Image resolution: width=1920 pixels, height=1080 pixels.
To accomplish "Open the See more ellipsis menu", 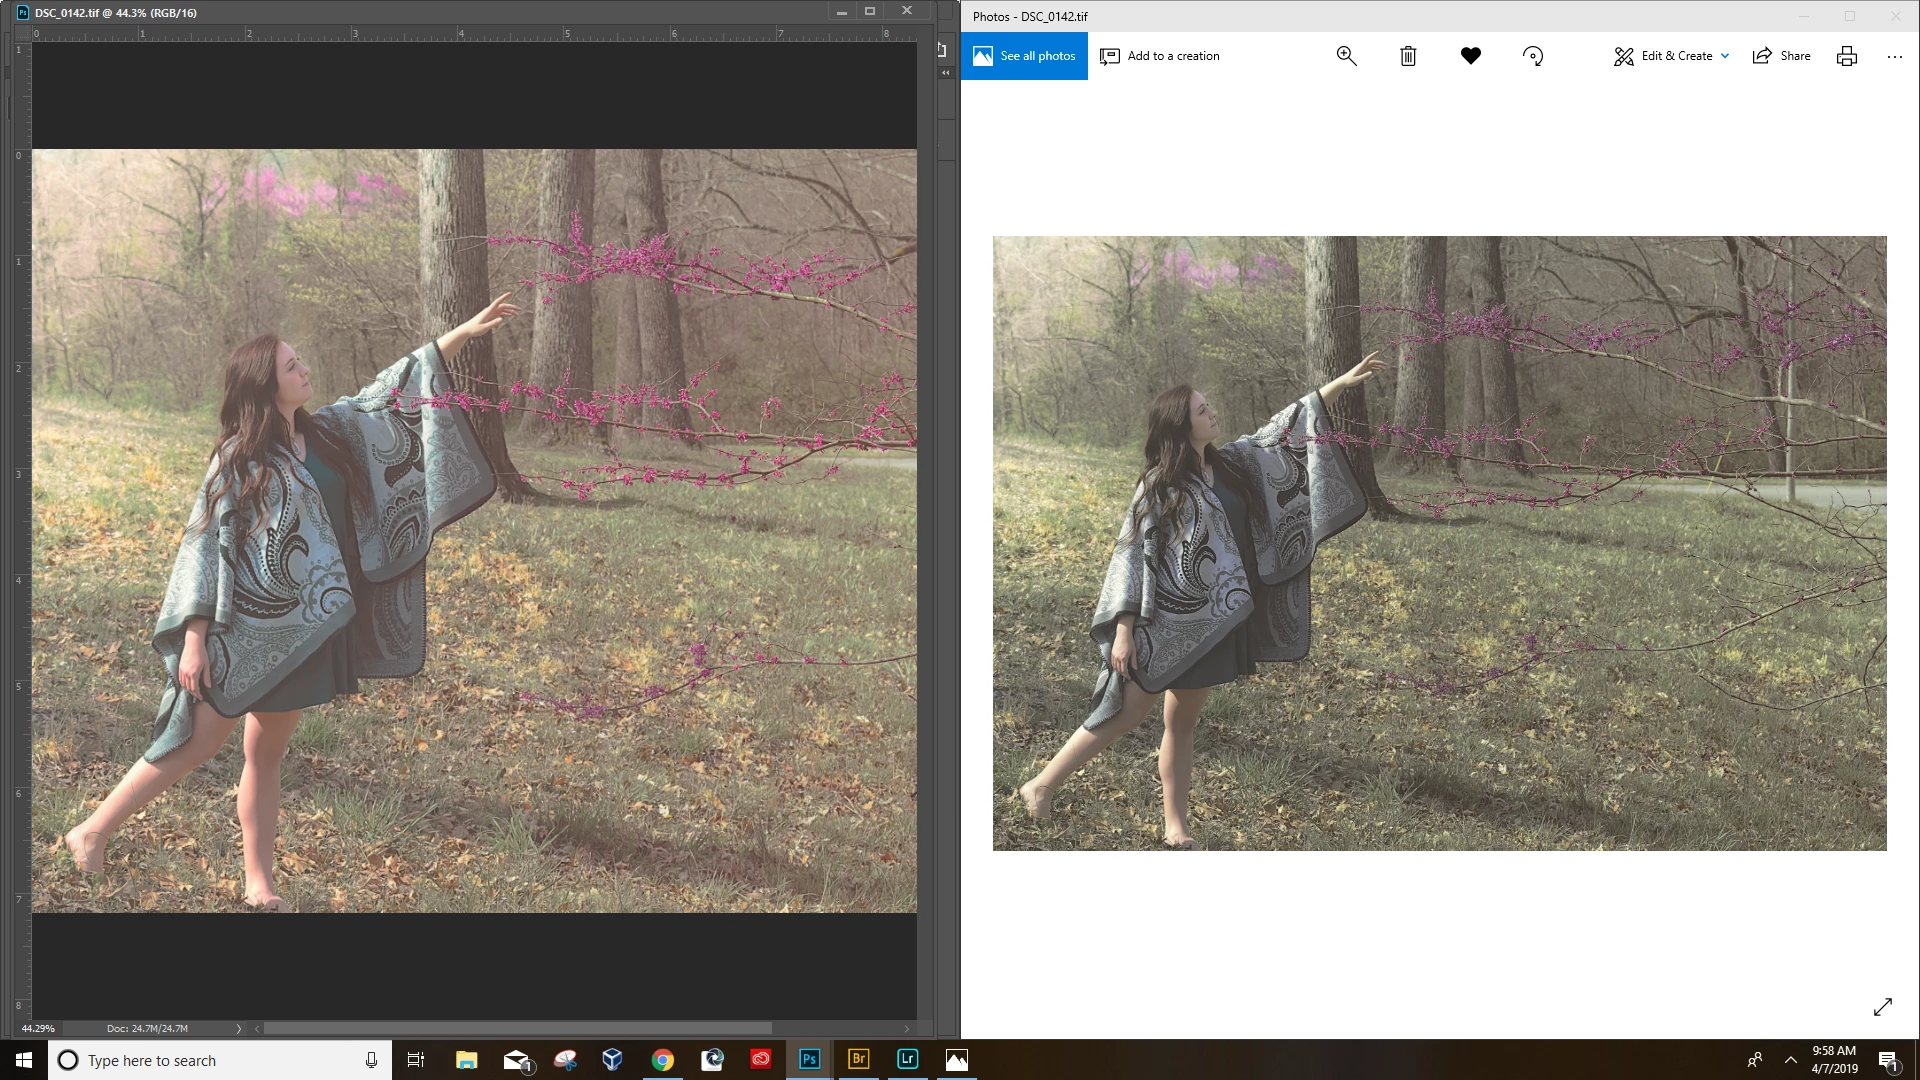I will (1895, 56).
